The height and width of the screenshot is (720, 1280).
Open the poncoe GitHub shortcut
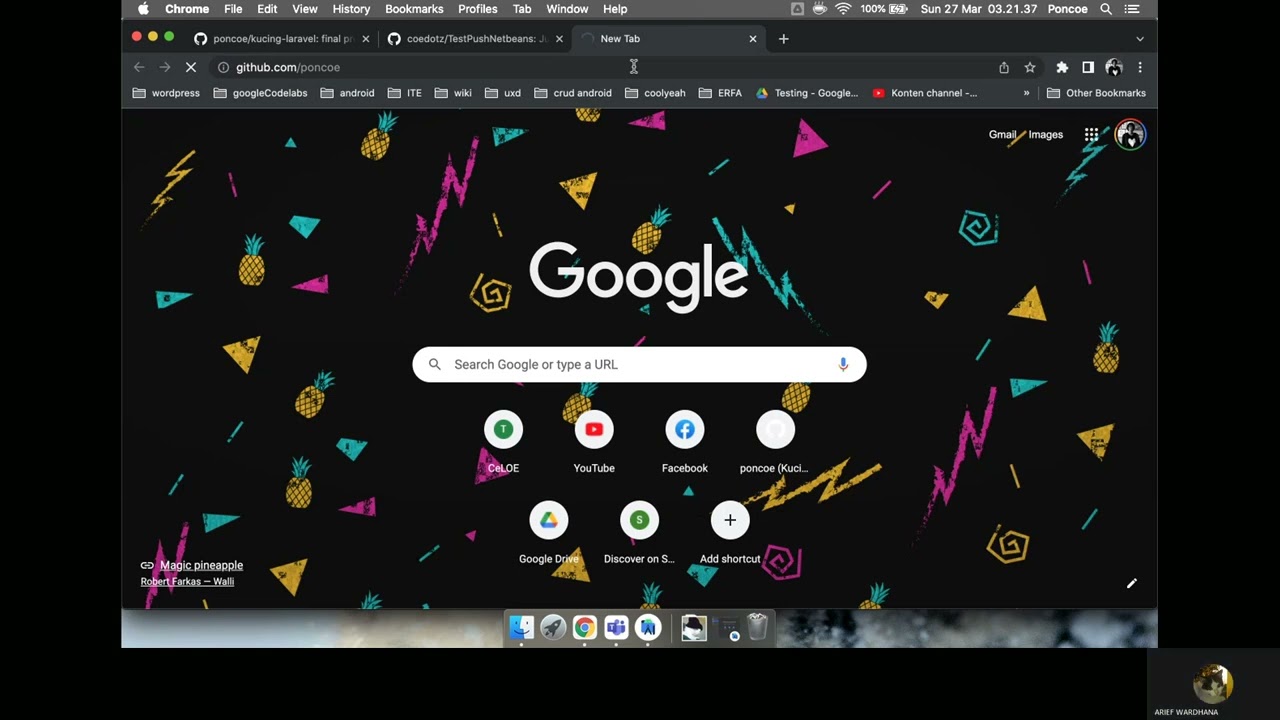pyautogui.click(x=775, y=443)
